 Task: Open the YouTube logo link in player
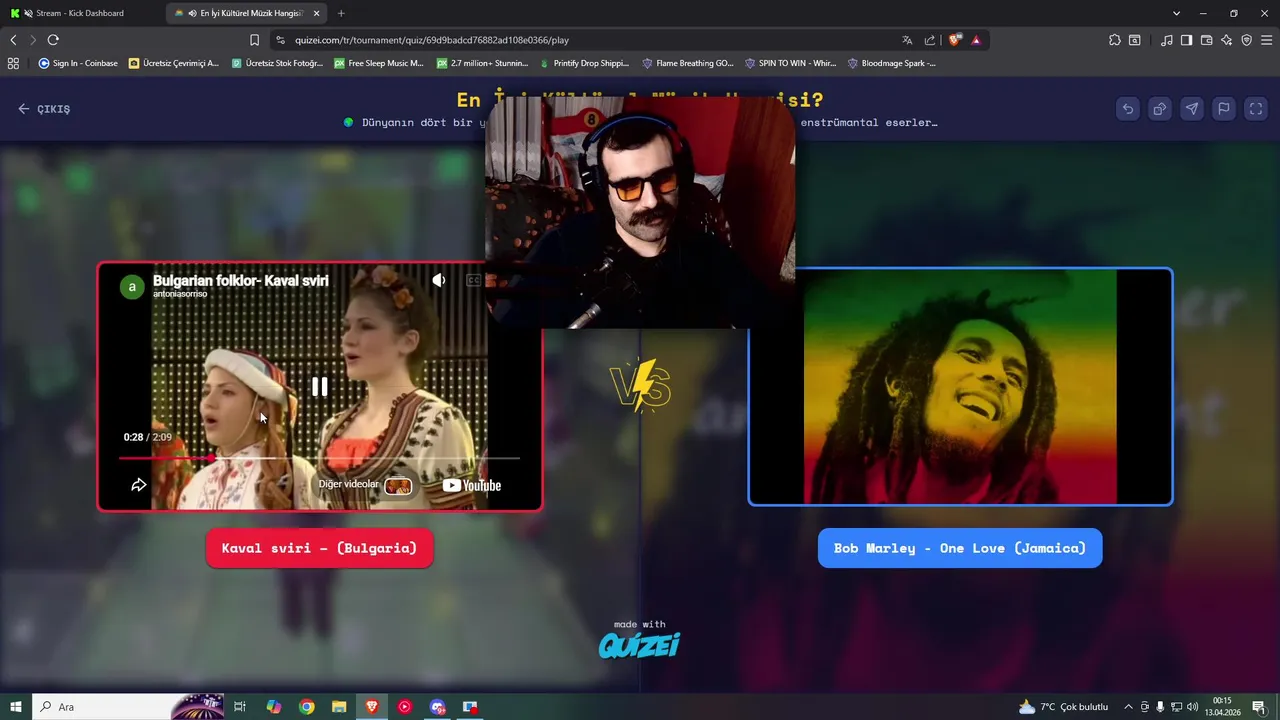pyautogui.click(x=472, y=485)
